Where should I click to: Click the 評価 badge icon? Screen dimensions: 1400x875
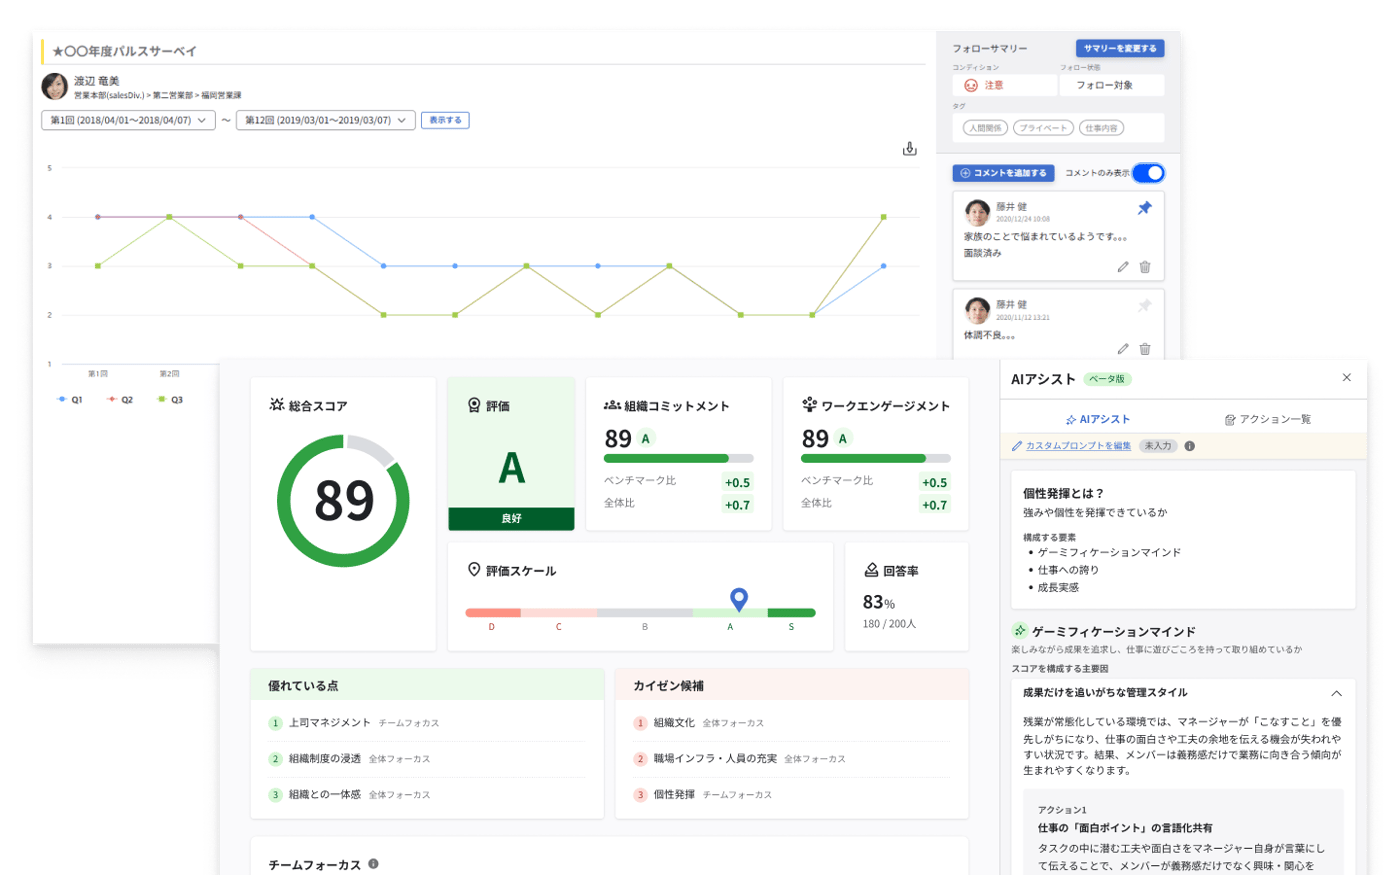coord(474,405)
